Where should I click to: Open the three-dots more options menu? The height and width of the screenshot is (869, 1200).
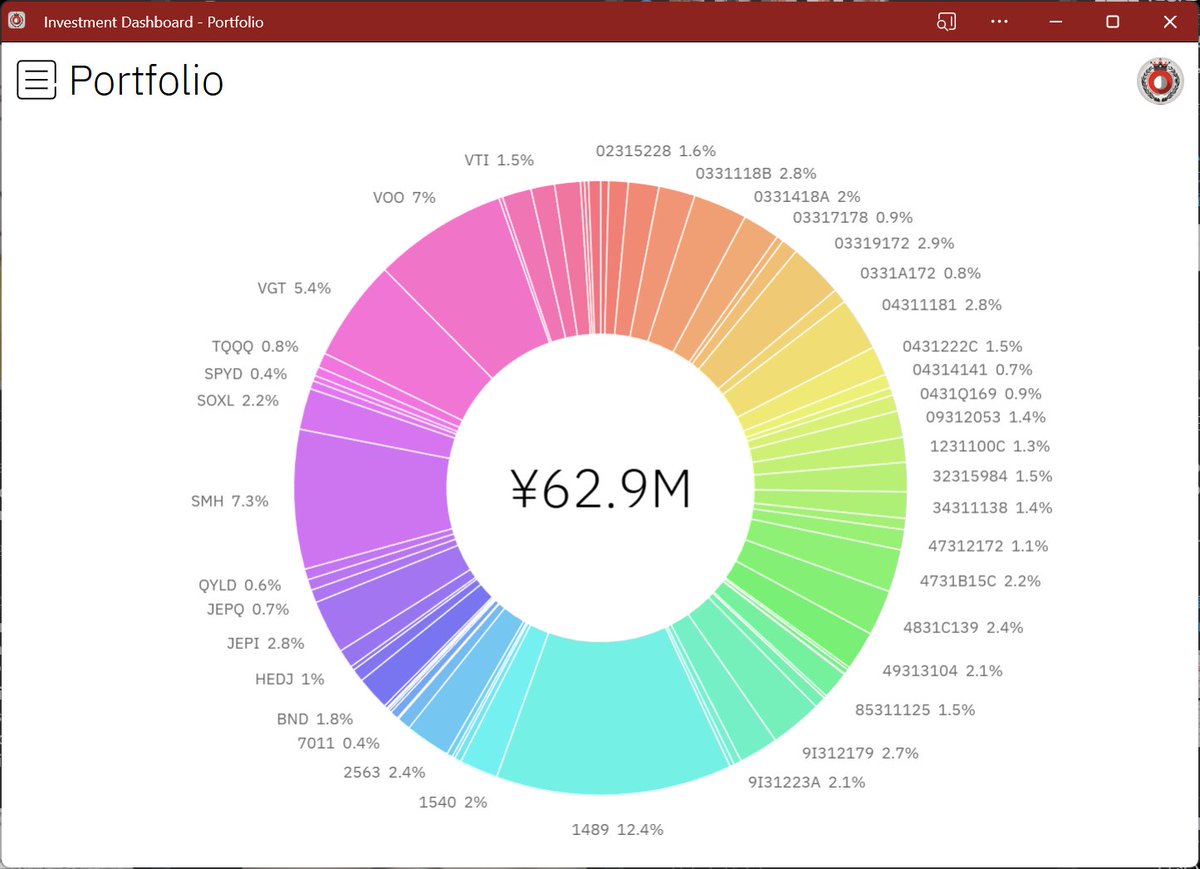tap(1000, 22)
